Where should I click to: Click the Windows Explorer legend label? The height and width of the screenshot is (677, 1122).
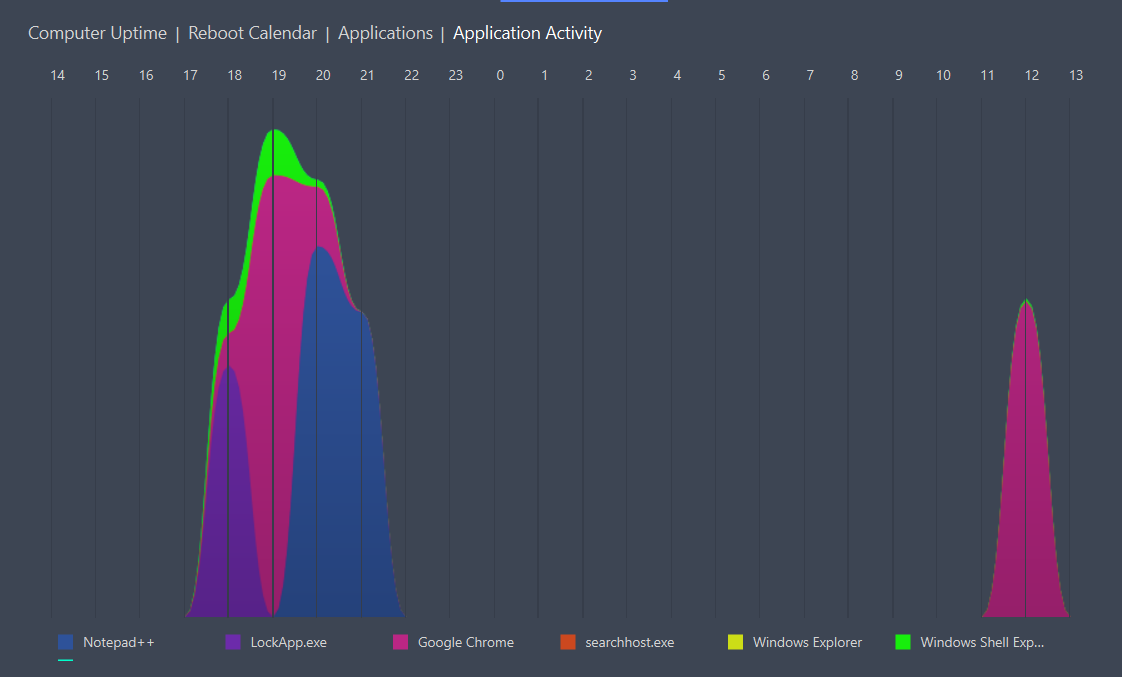[807, 643]
